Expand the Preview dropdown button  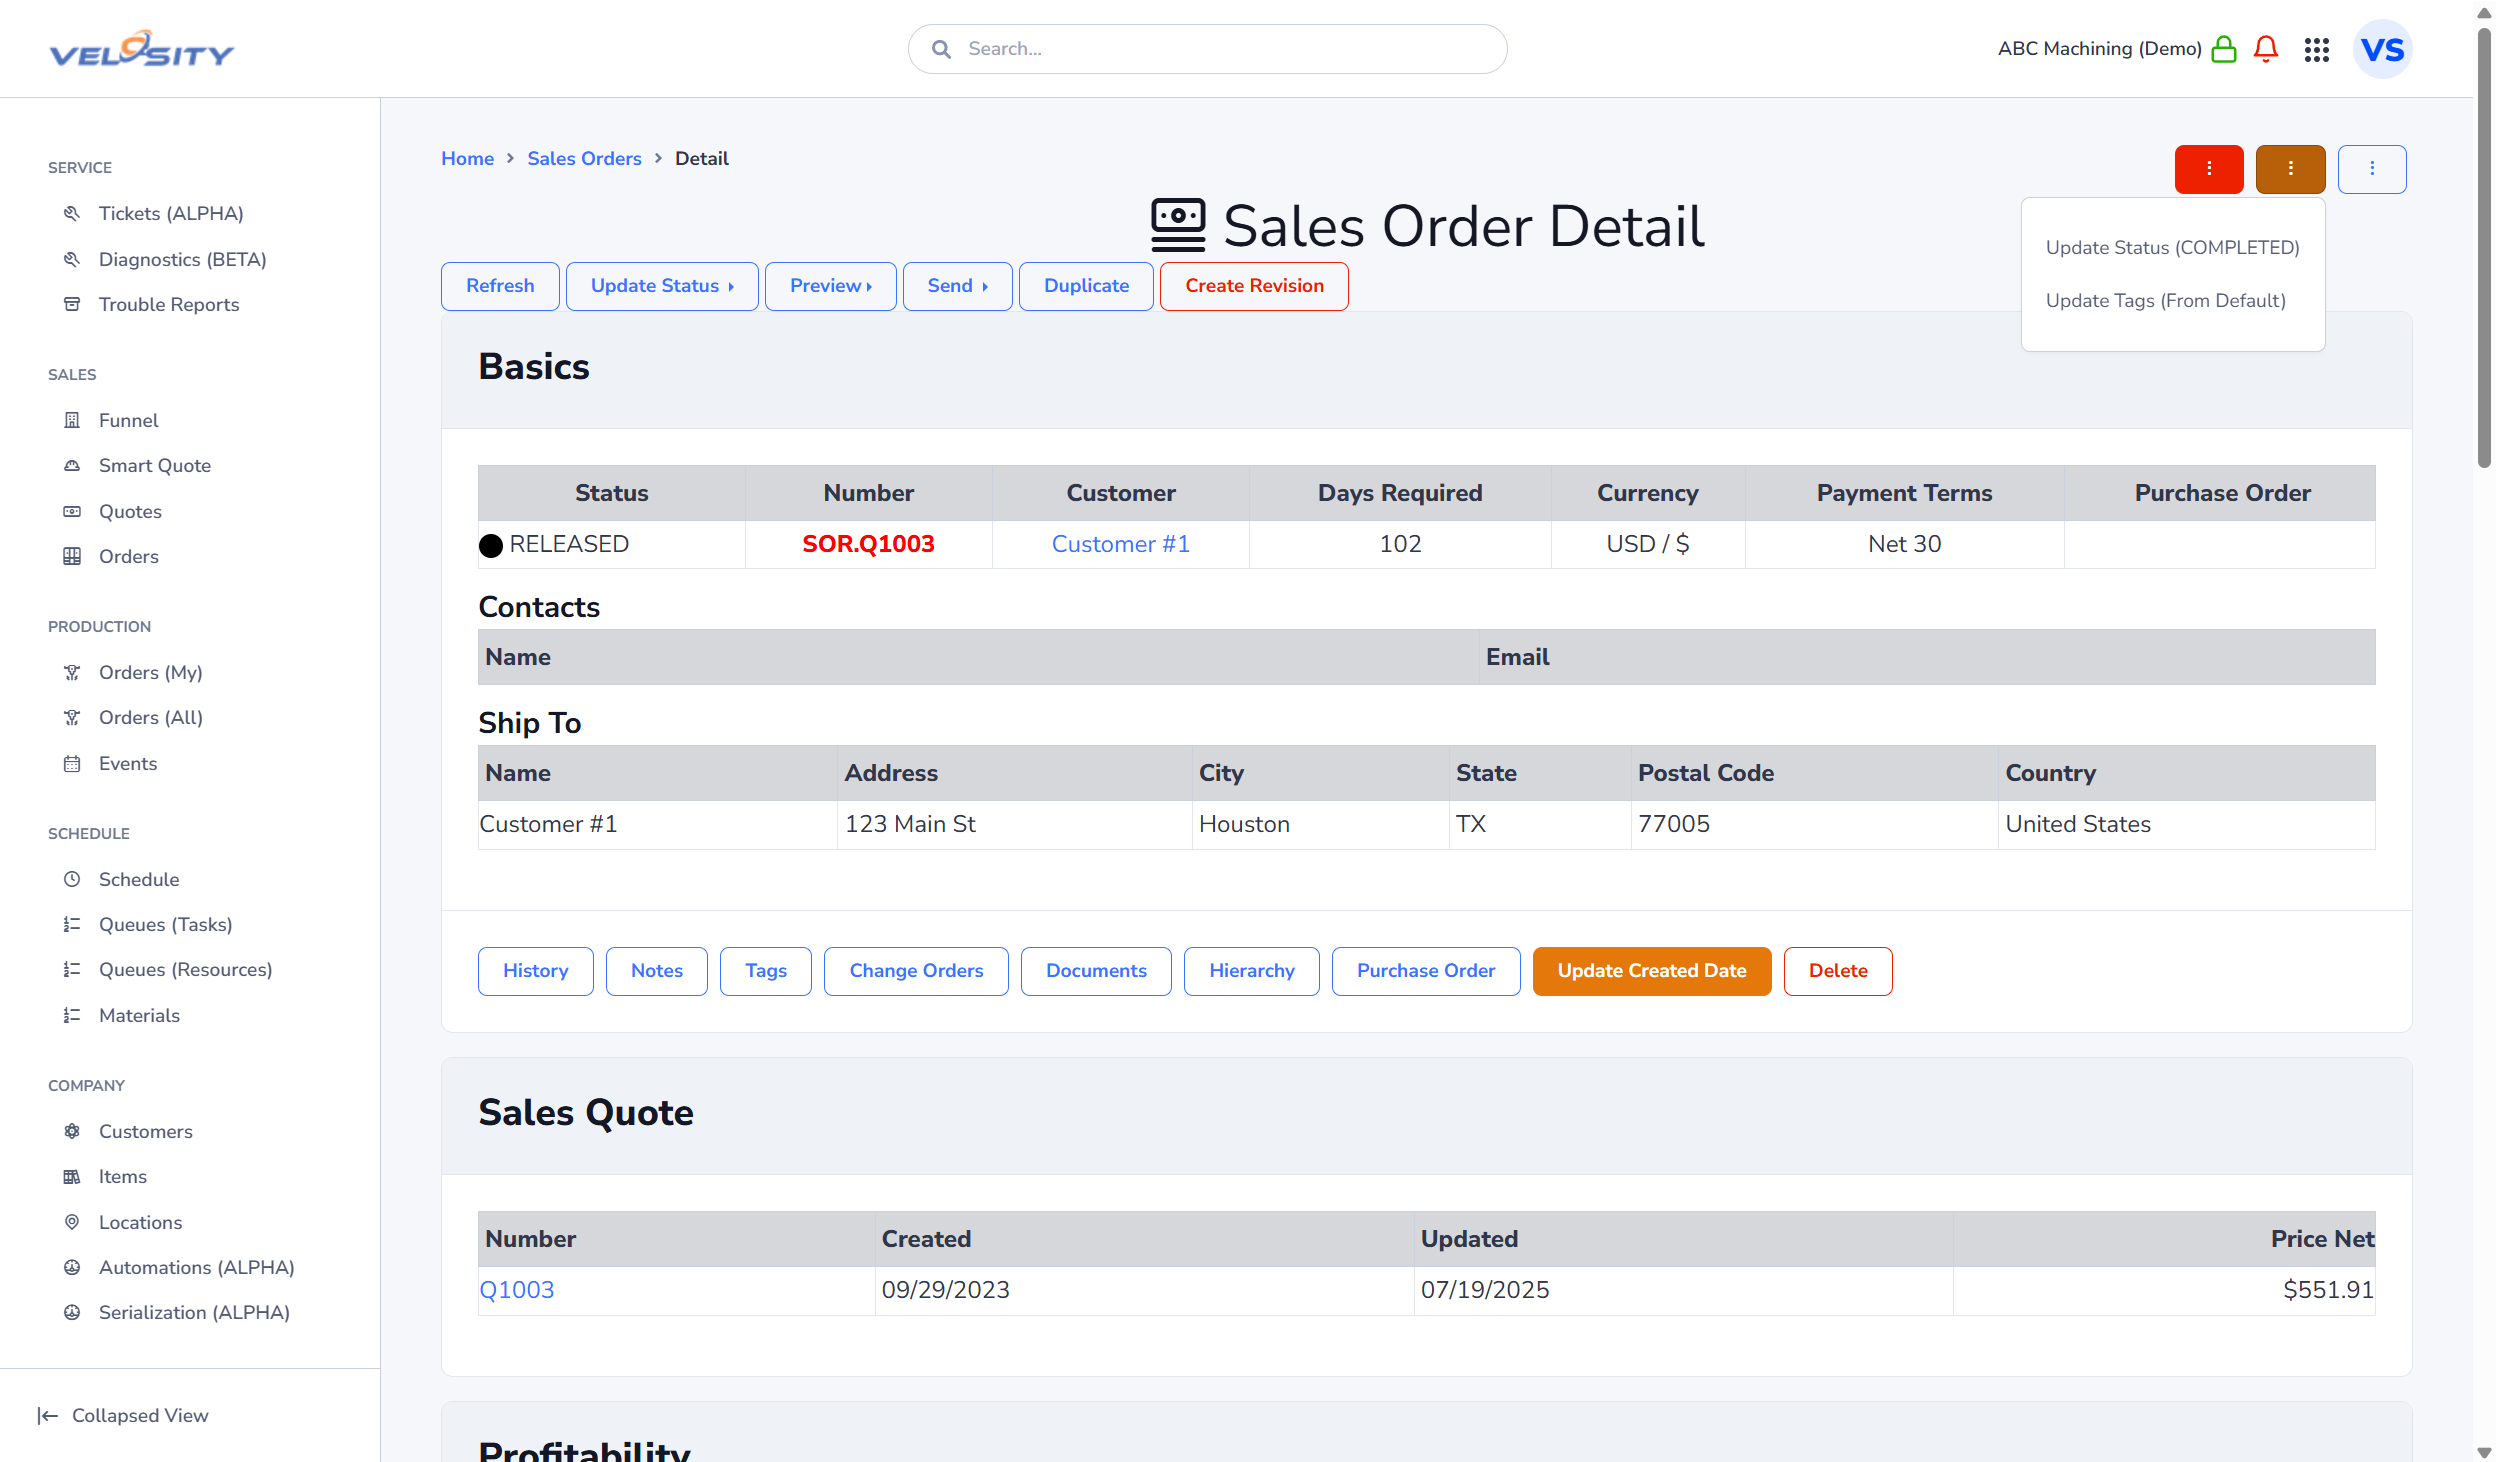click(x=830, y=286)
